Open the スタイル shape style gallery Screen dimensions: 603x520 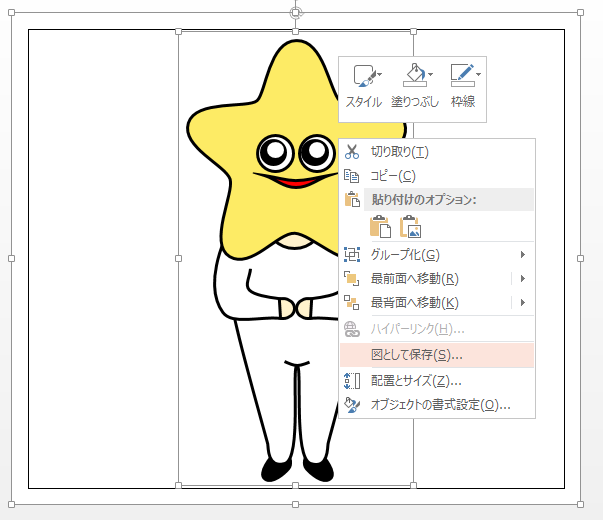(x=363, y=88)
